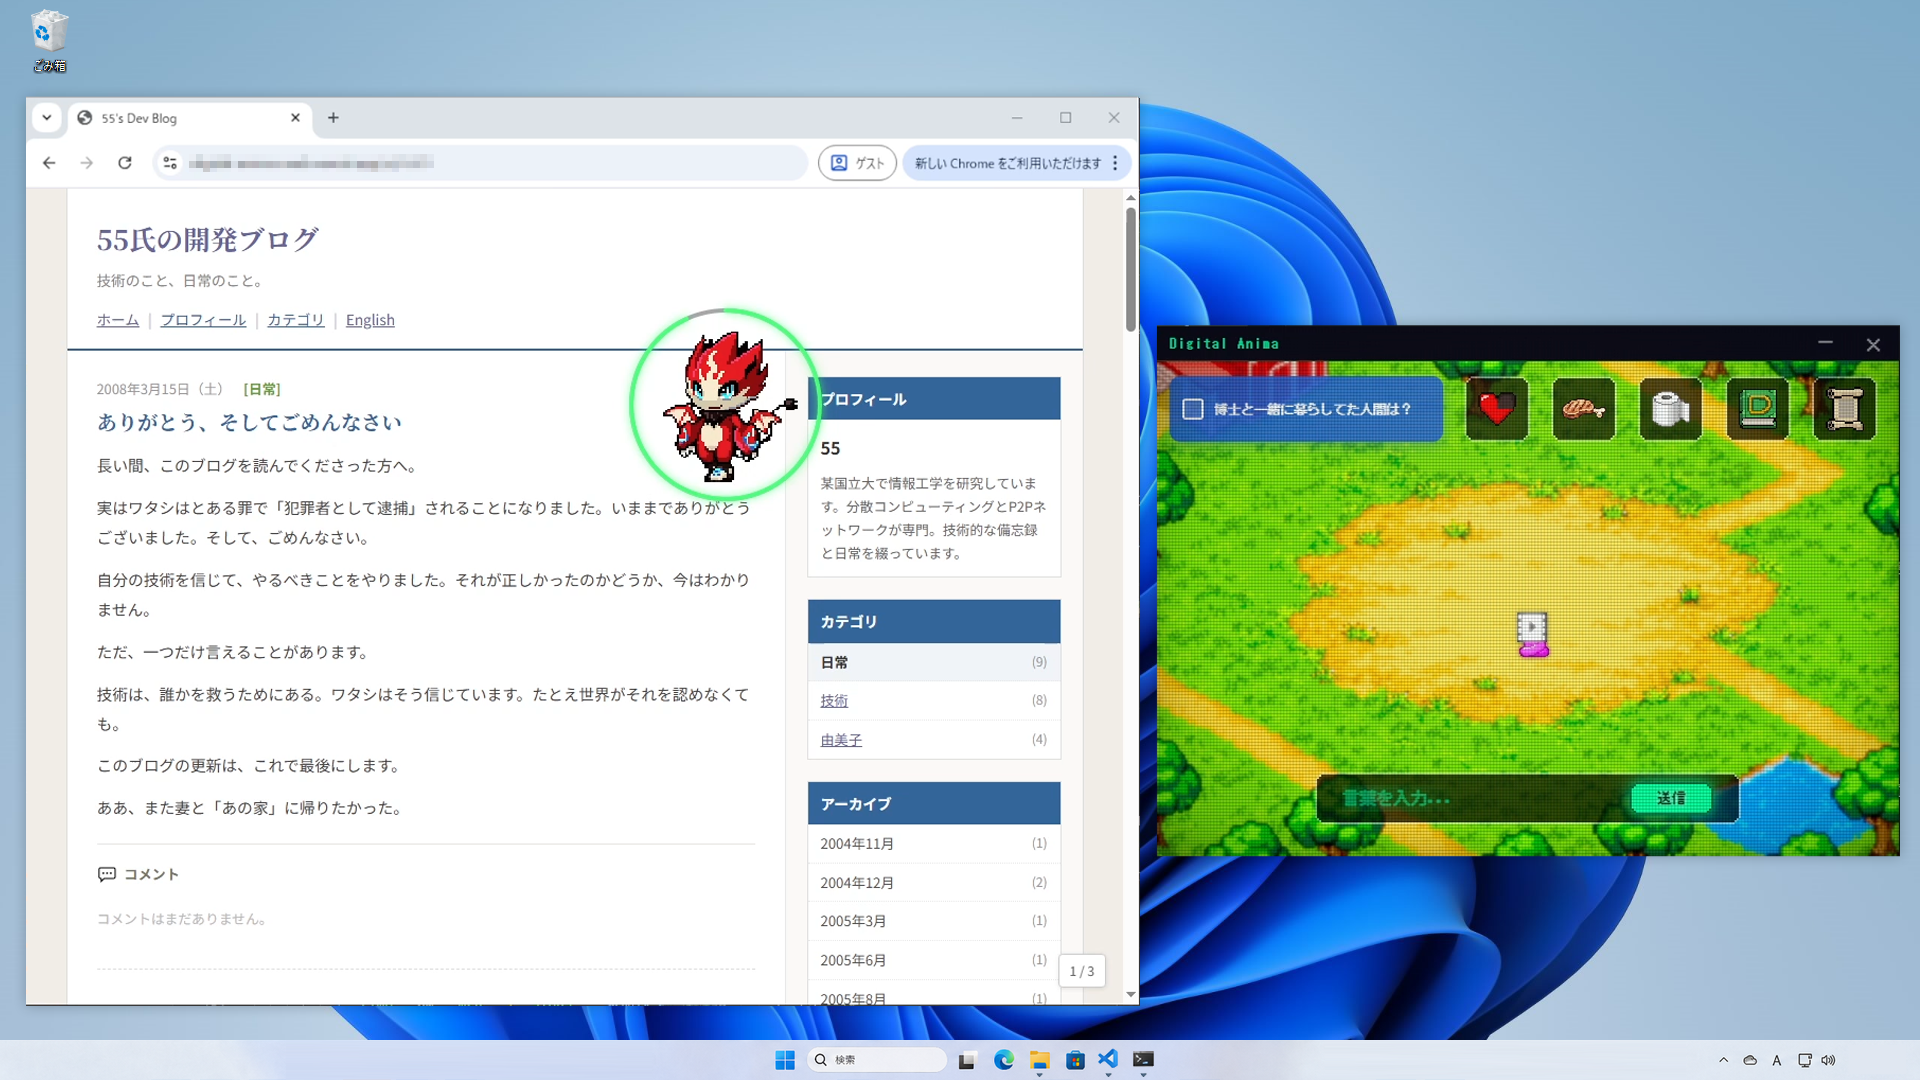Open the tab search dropdown in Chrome
Viewport: 1920px width, 1080px height.
click(47, 118)
